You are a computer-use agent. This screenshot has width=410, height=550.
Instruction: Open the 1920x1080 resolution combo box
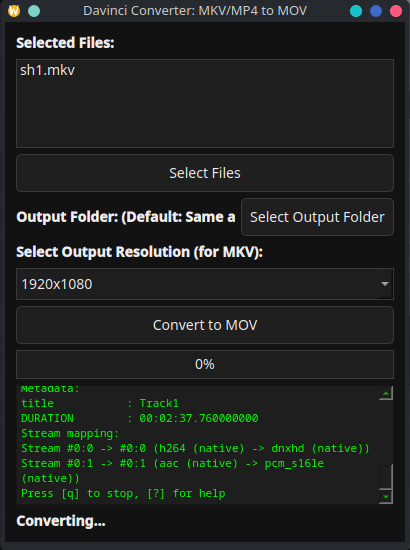(x=205, y=284)
